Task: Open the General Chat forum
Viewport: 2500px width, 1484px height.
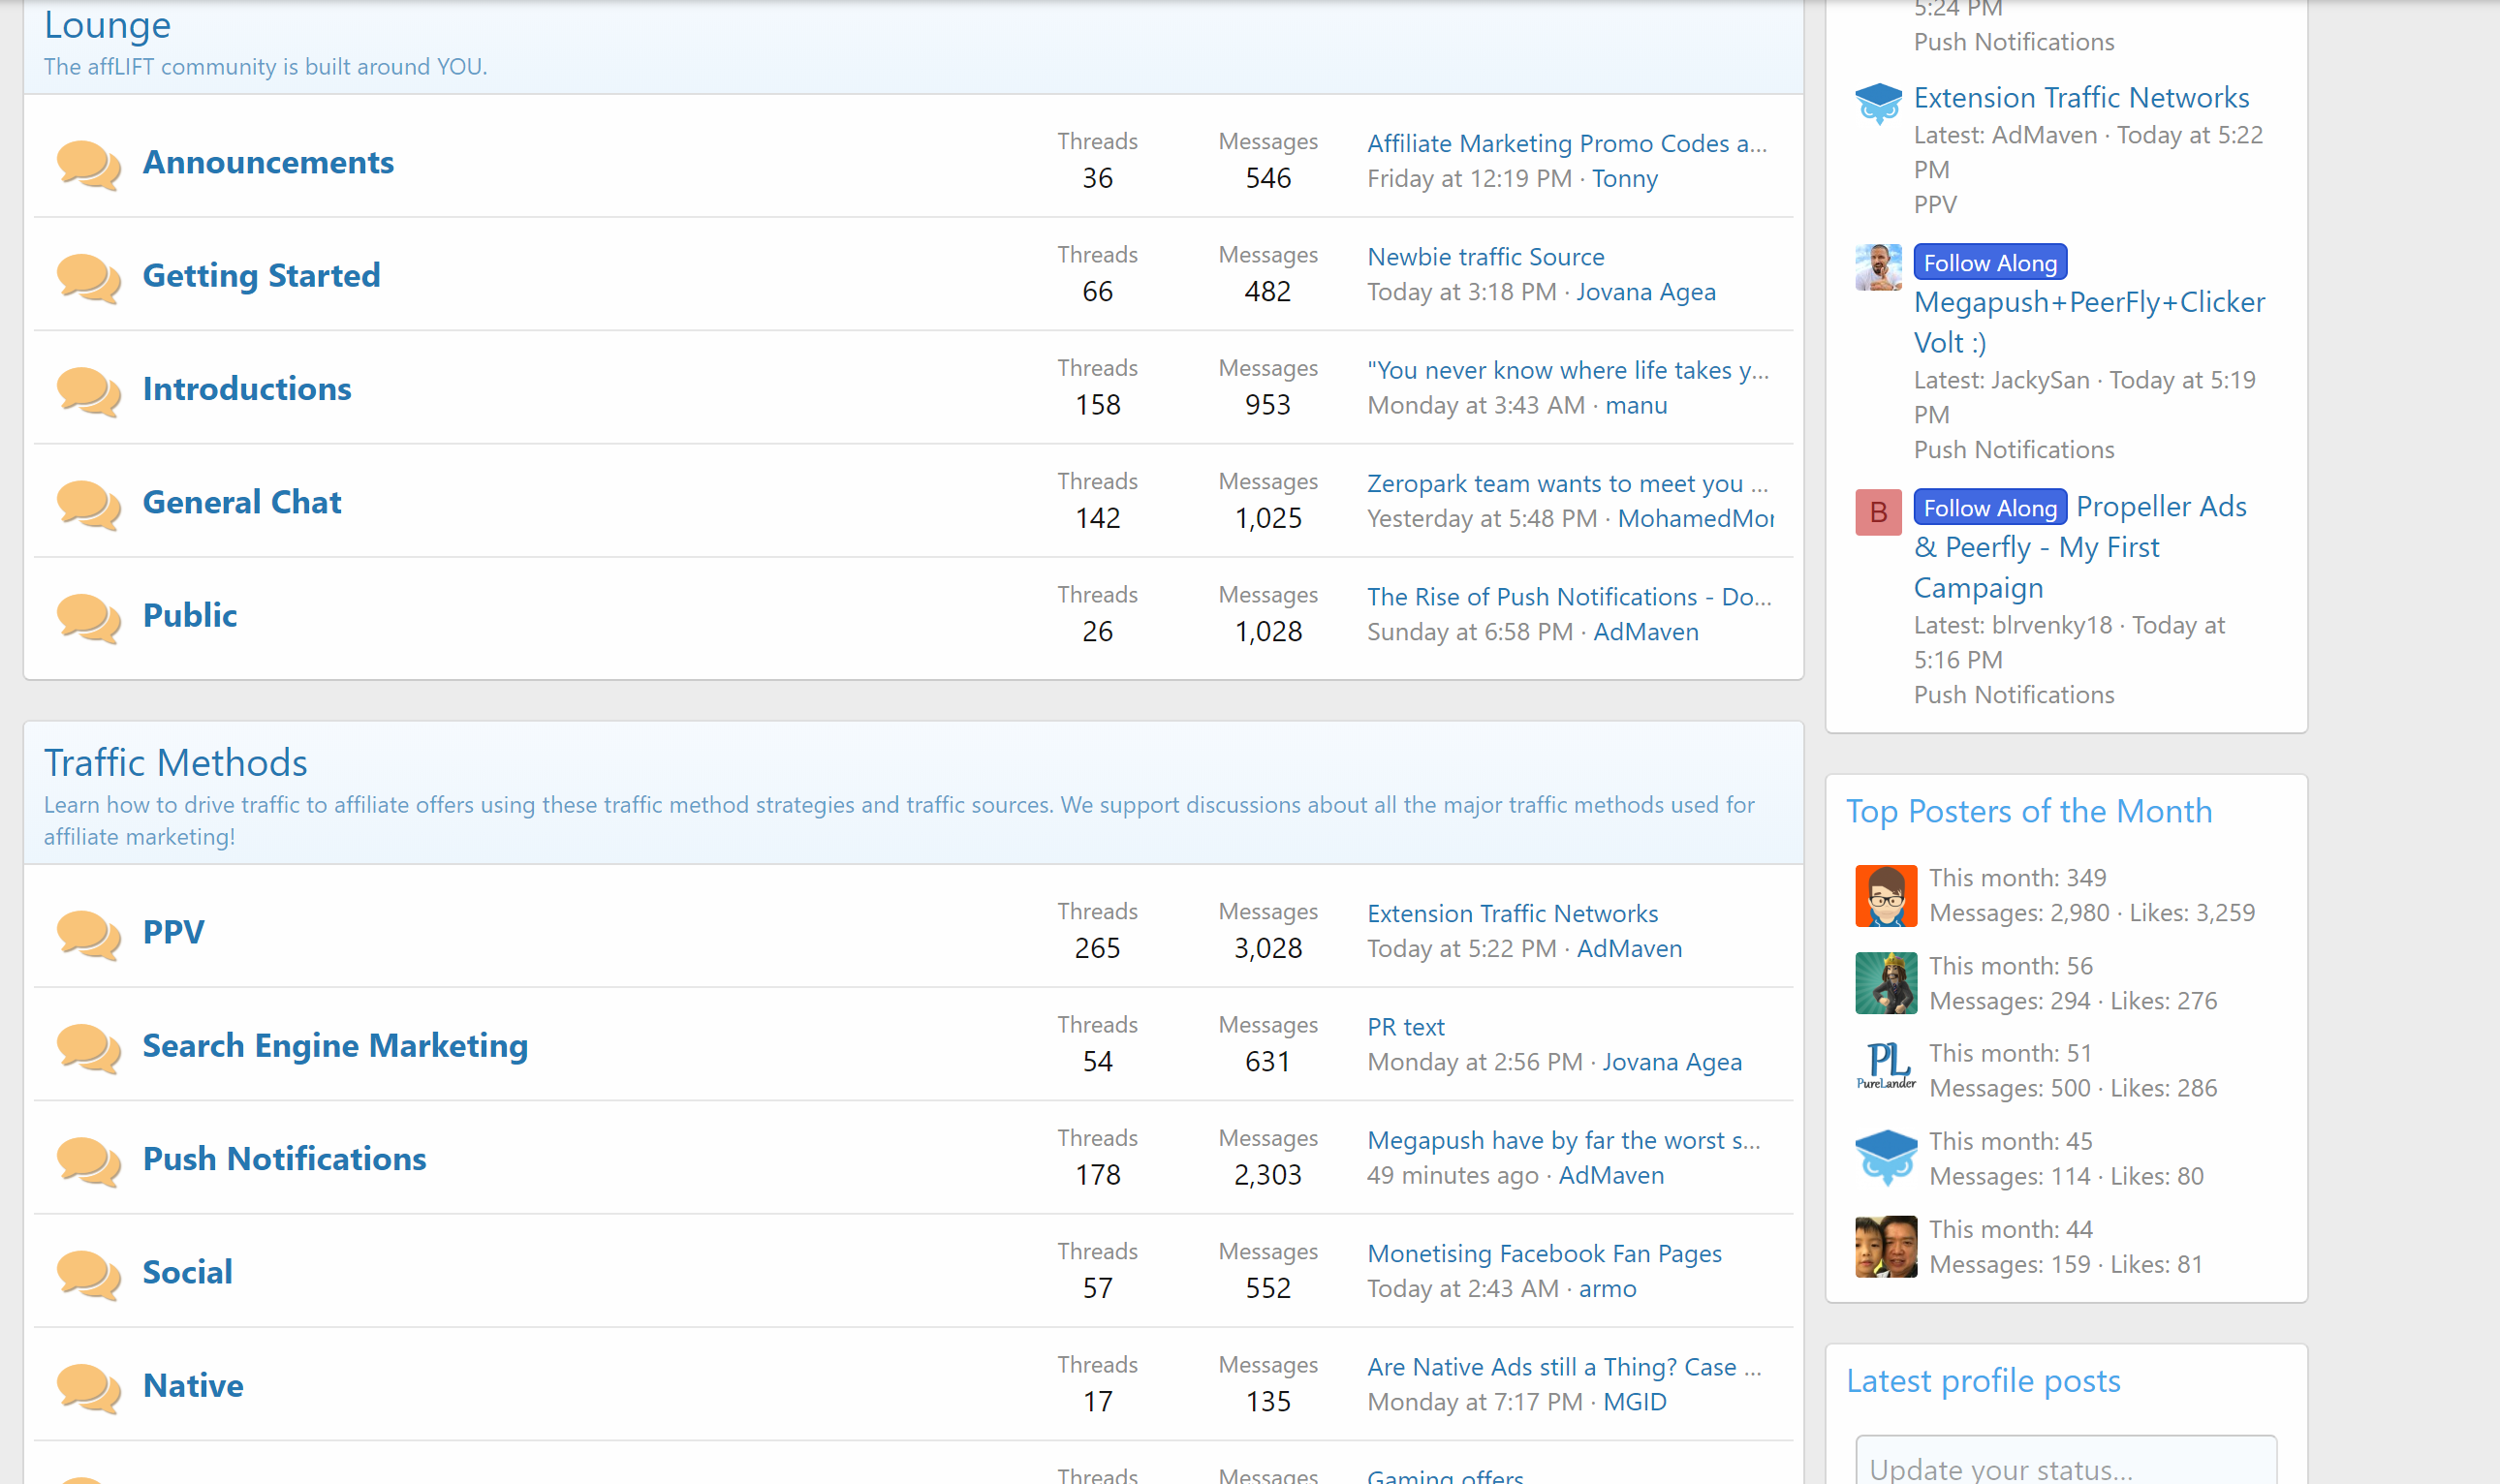Action: click(x=241, y=502)
